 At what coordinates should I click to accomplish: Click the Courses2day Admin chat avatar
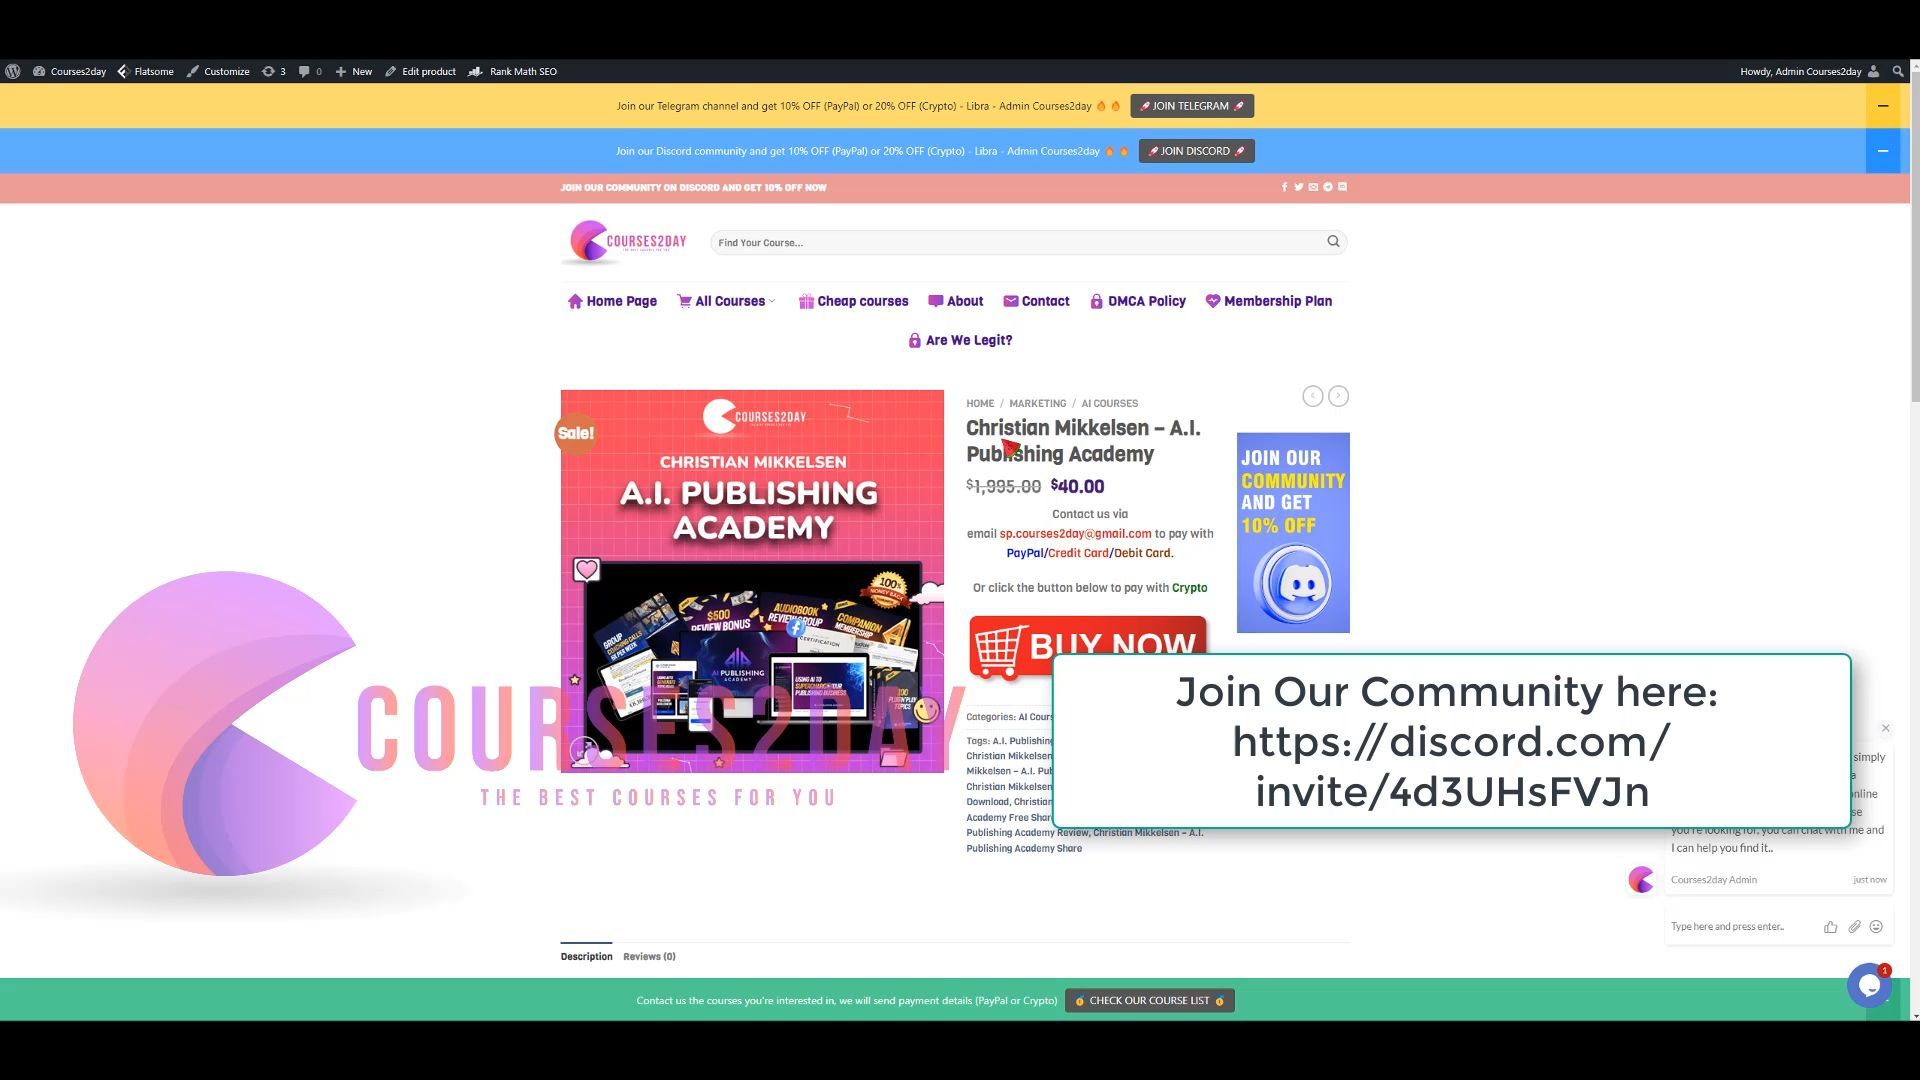coord(1641,880)
